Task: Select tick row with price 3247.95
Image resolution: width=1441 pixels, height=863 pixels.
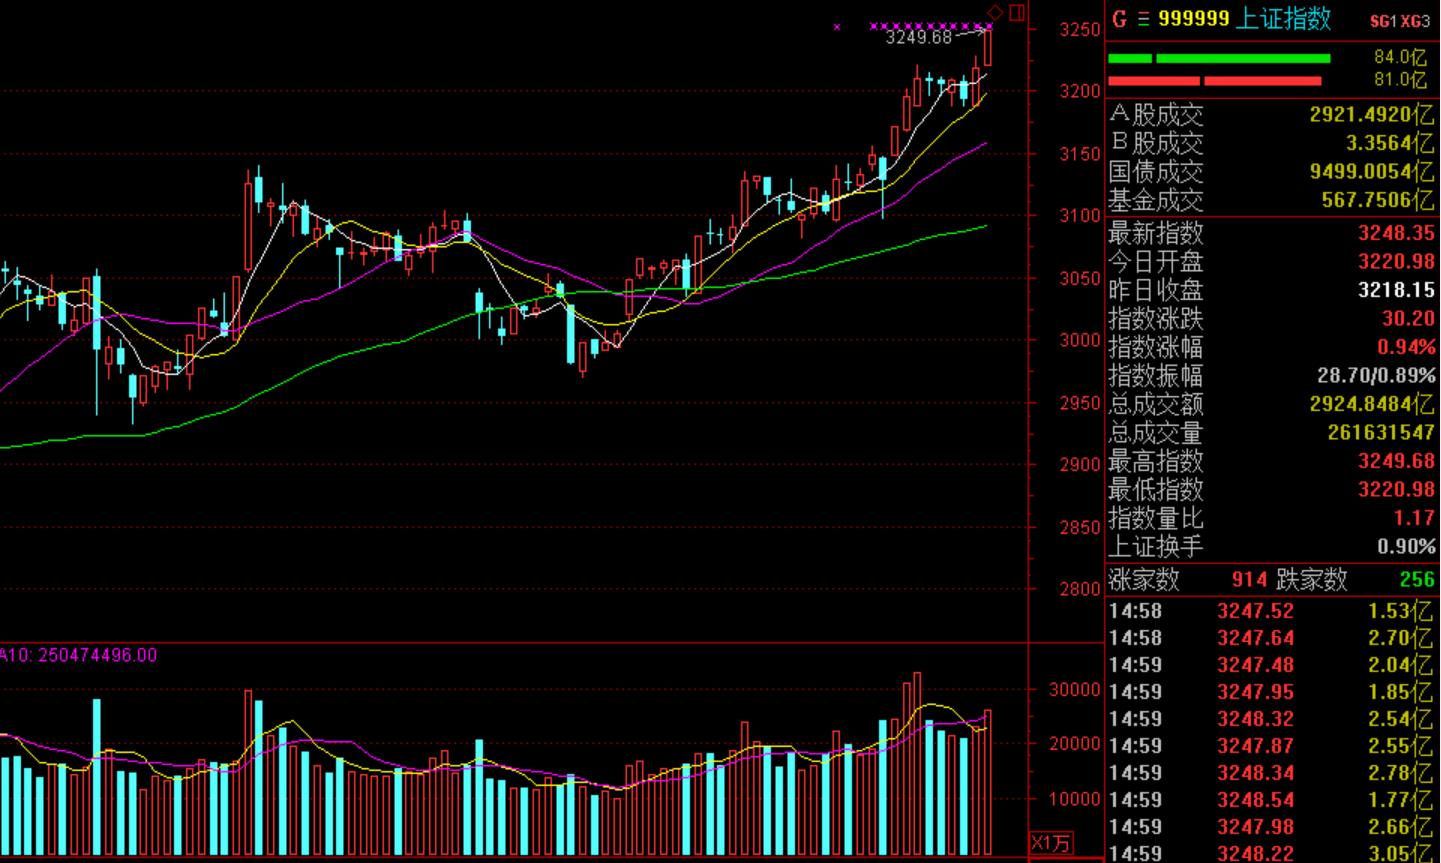Action: (1272, 692)
